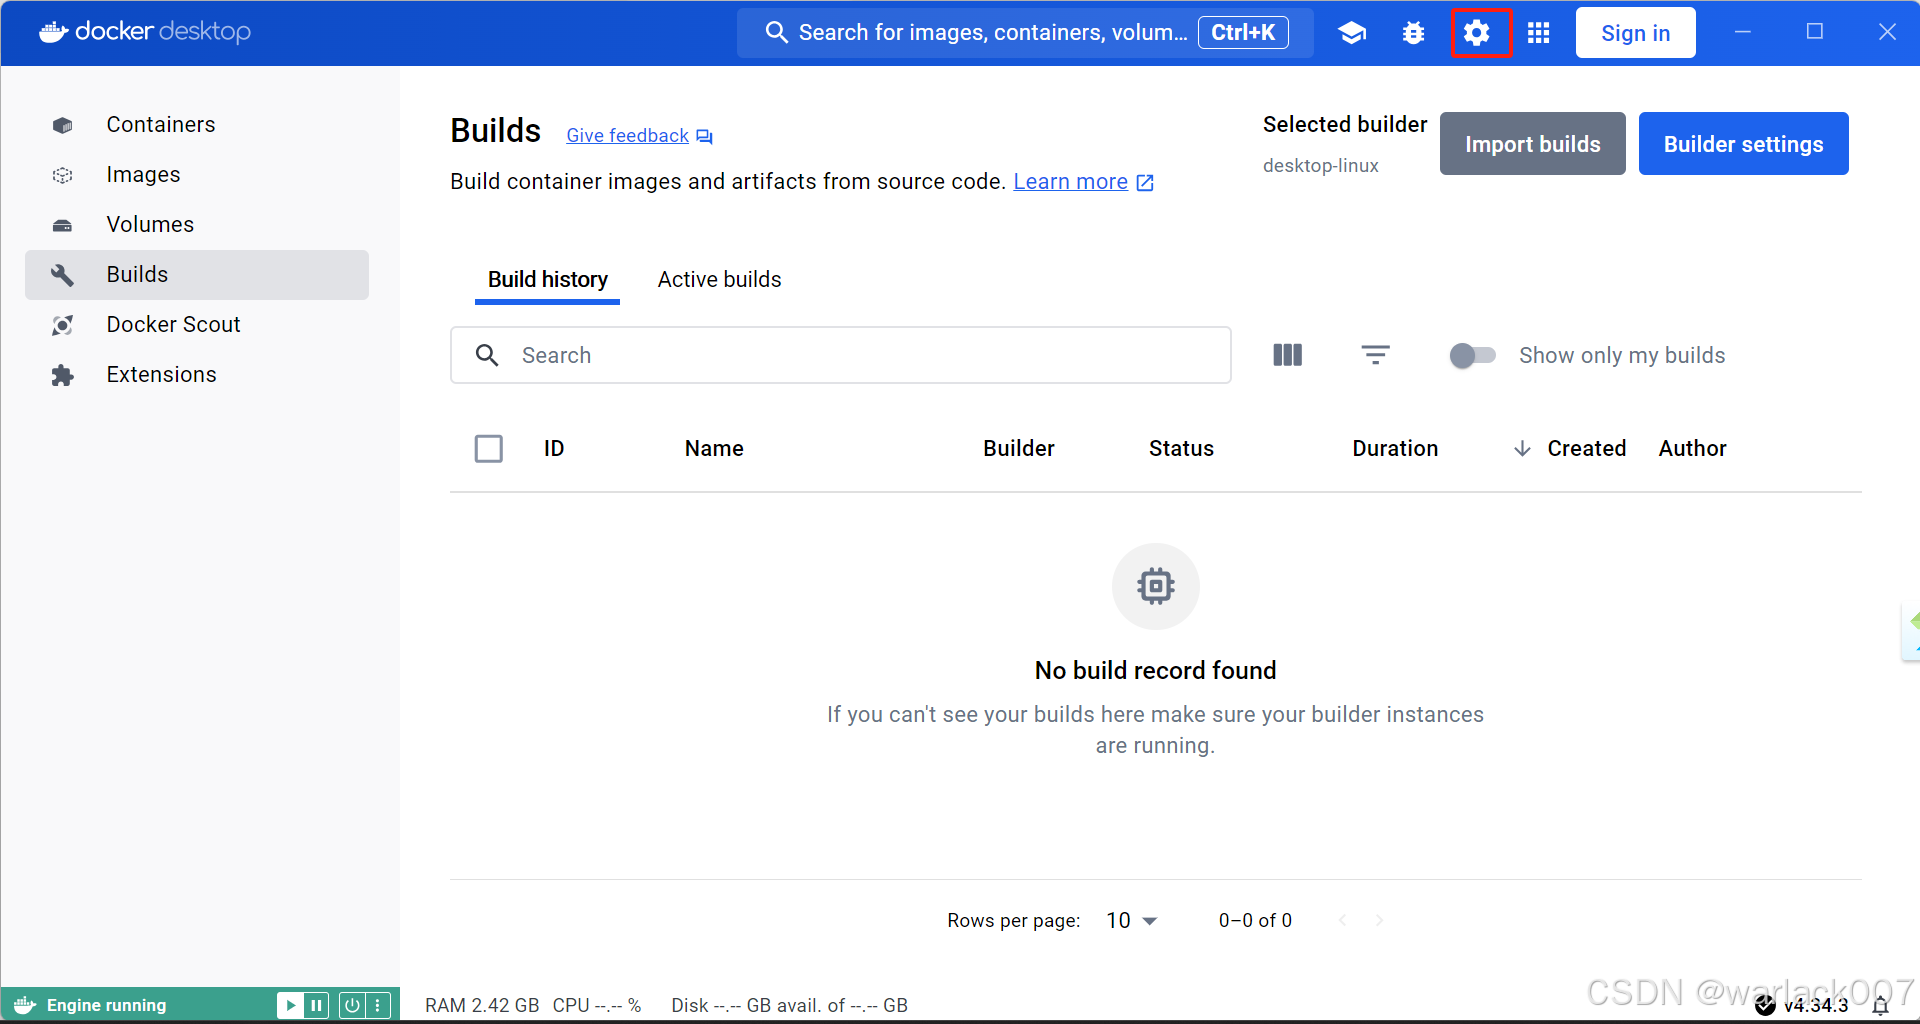Viewport: 1920px width, 1024px height.
Task: Open the engine more options menu
Action: pyautogui.click(x=378, y=1005)
